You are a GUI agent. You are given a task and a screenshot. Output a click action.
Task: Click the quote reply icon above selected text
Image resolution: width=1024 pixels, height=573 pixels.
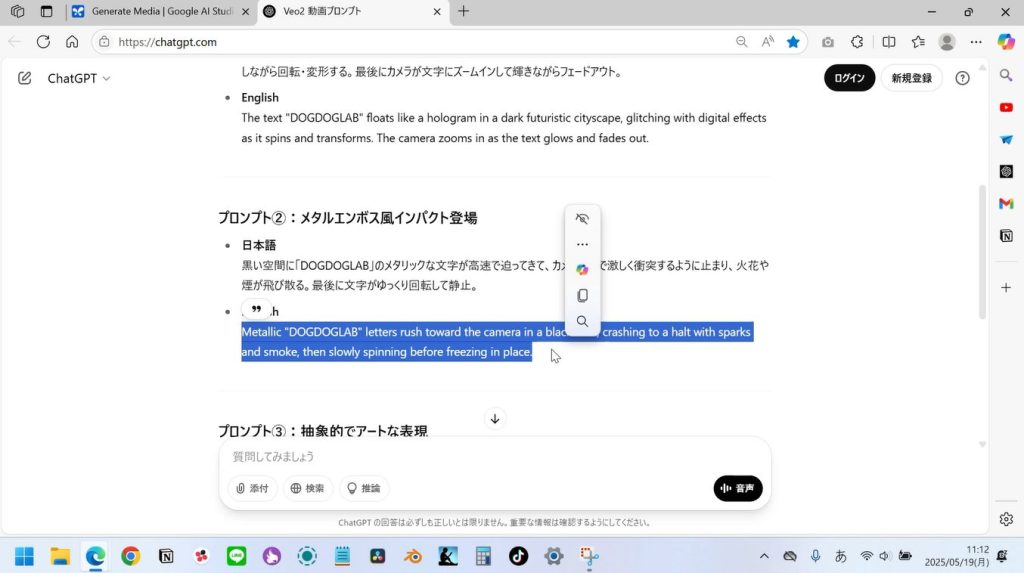click(256, 310)
